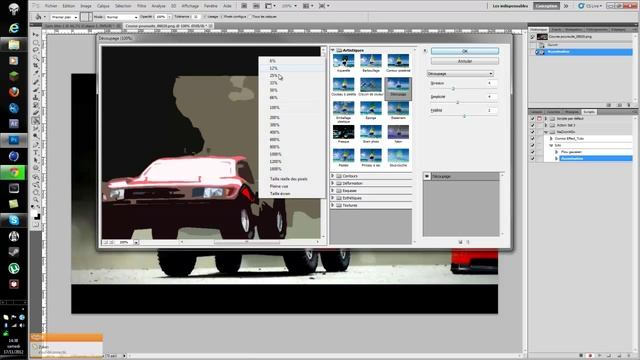The height and width of the screenshot is (360, 640).
Task: Choose the Néon filter thumbnail
Action: coord(398,134)
